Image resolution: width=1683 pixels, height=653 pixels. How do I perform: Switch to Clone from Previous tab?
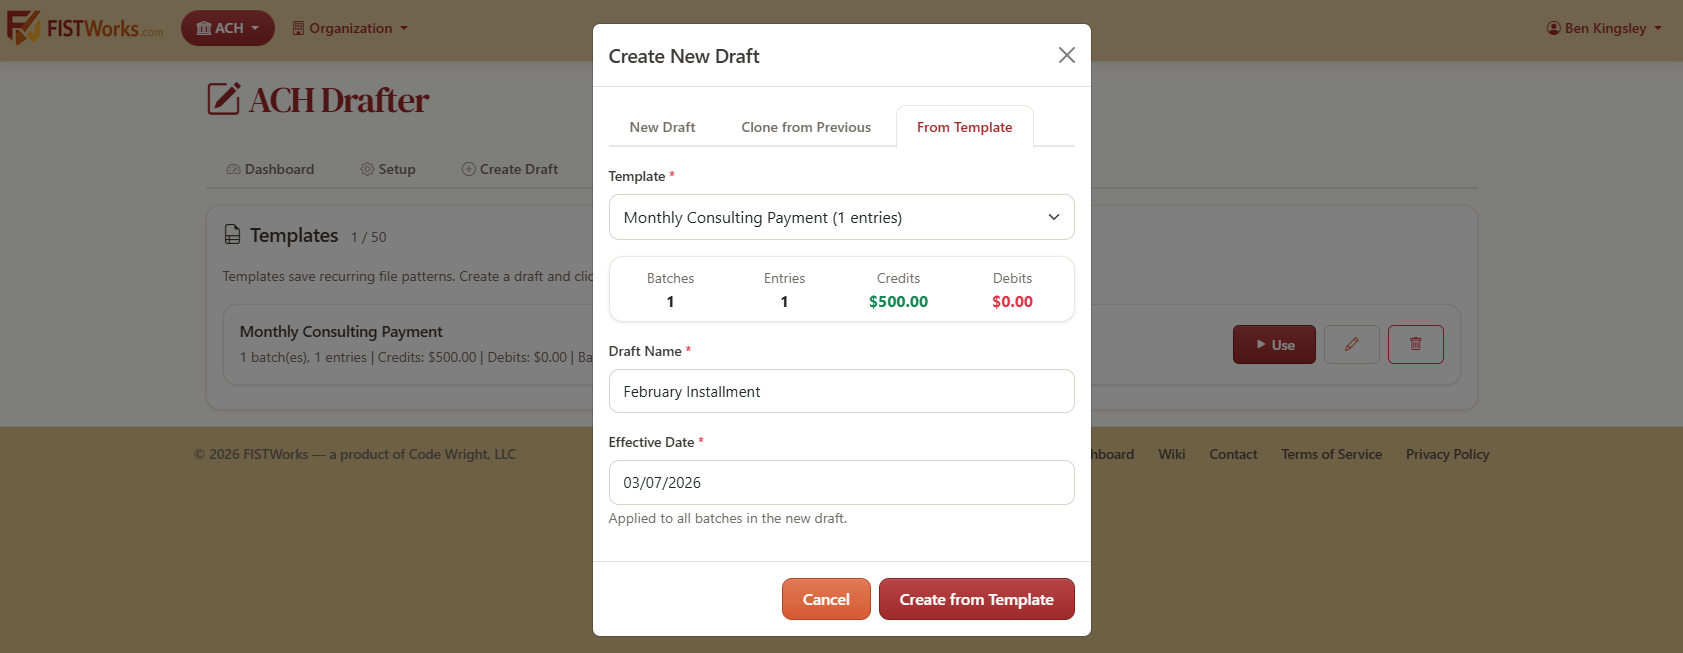(x=806, y=127)
